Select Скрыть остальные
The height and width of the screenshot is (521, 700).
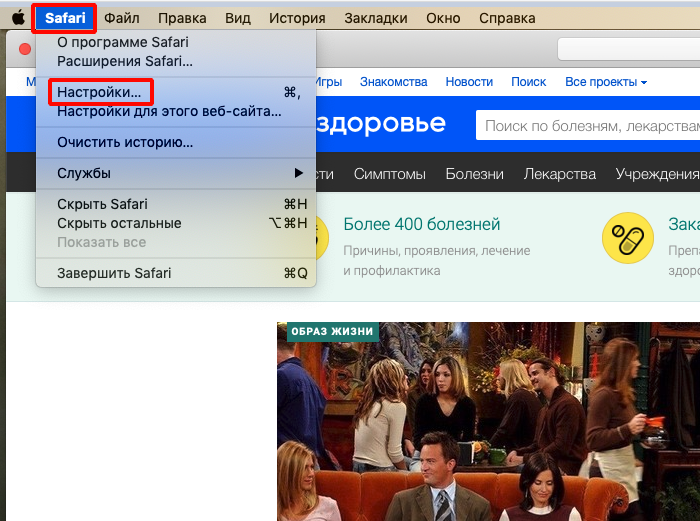(176, 223)
